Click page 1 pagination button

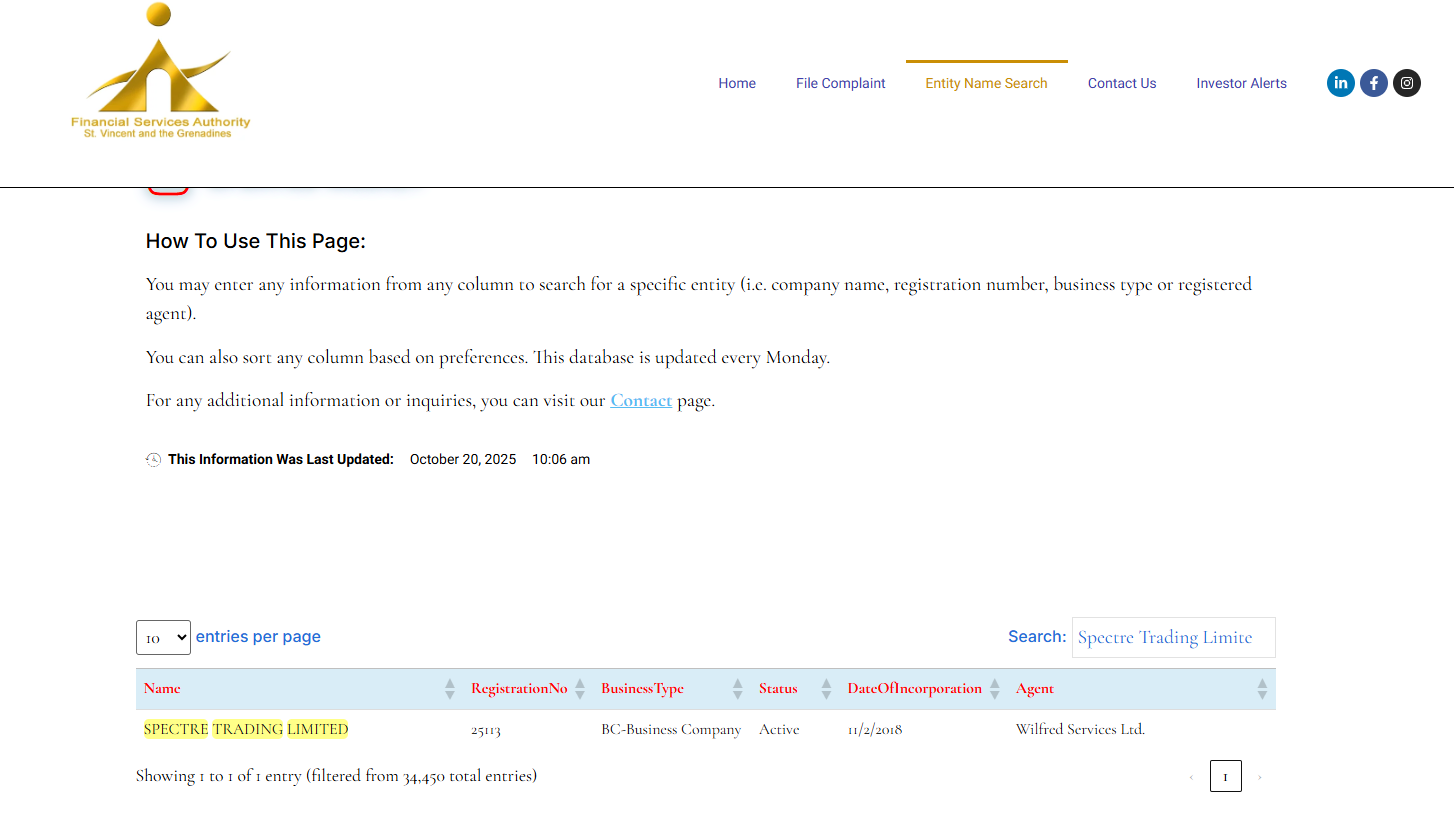point(1225,776)
